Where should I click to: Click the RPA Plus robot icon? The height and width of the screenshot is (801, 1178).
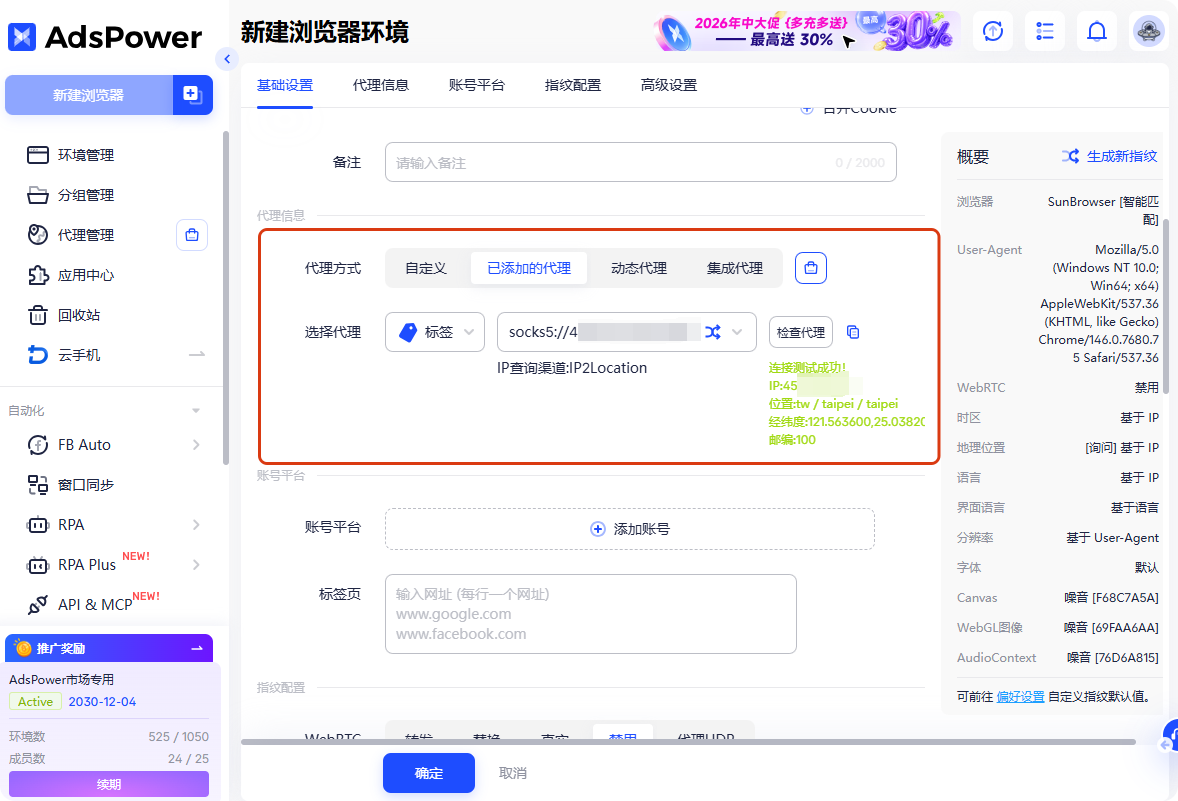tap(38, 565)
